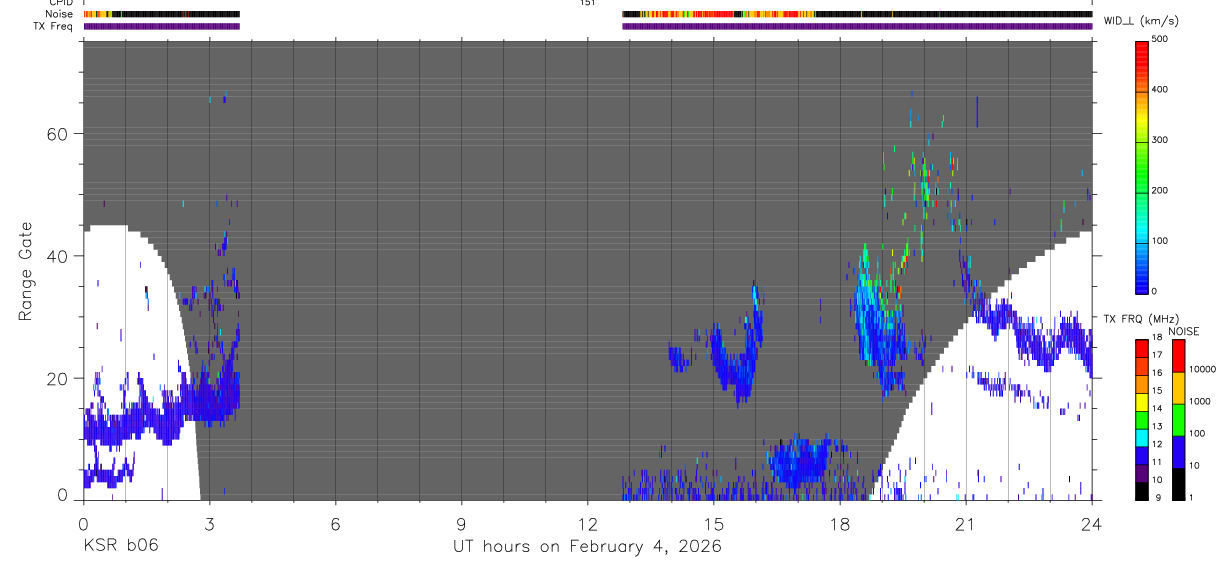
Task: Click the '9' hour tick on time axis
Action: (x=461, y=523)
